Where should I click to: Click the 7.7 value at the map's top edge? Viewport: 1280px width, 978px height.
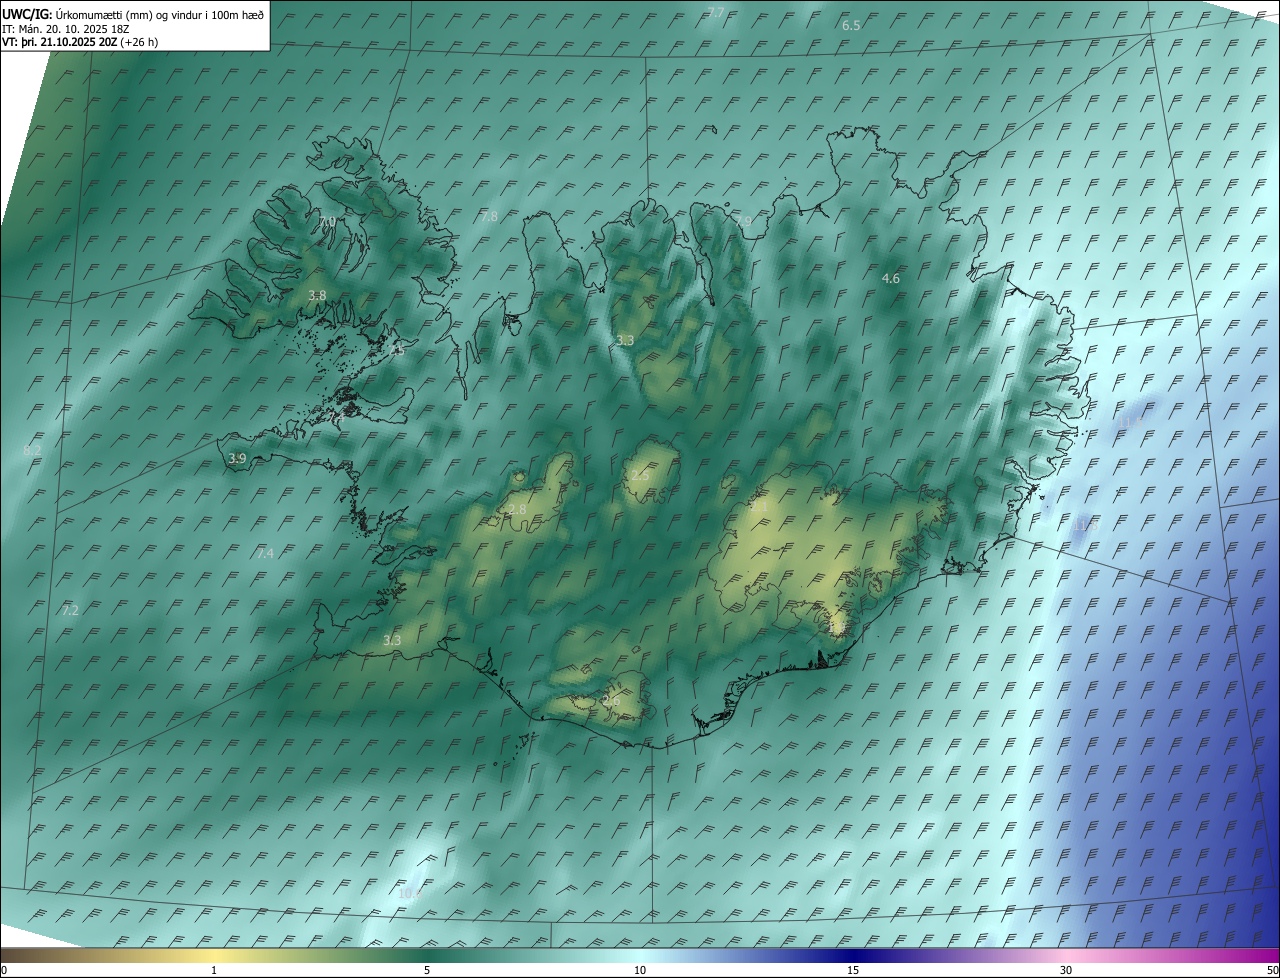coord(716,12)
